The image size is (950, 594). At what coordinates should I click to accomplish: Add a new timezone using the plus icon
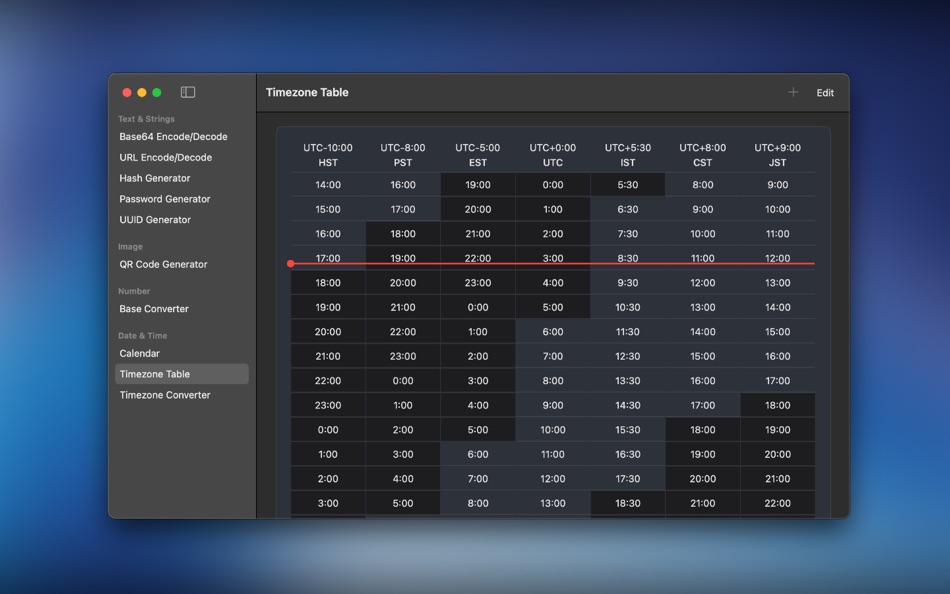point(792,91)
